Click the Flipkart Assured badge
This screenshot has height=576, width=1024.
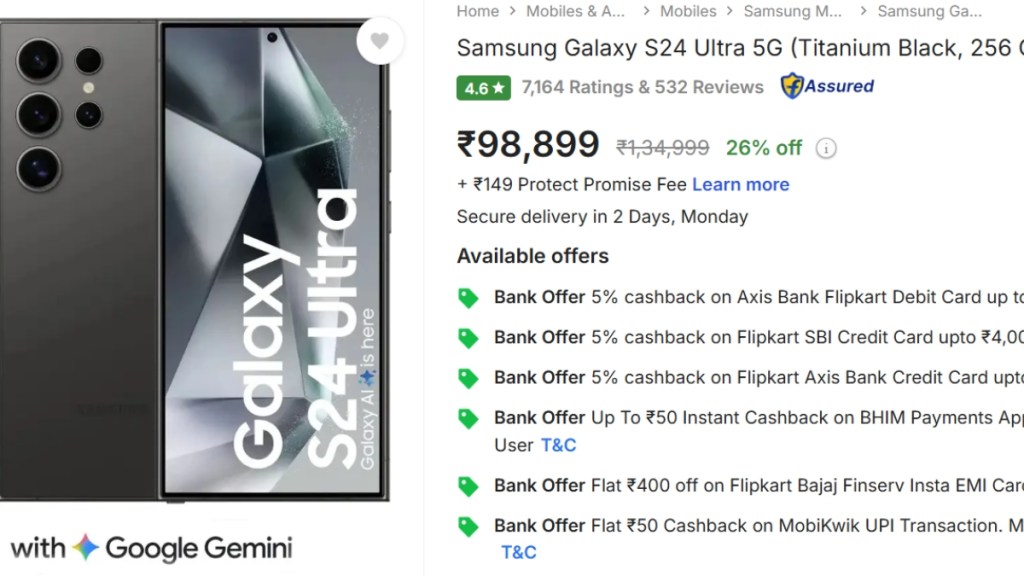(x=827, y=87)
